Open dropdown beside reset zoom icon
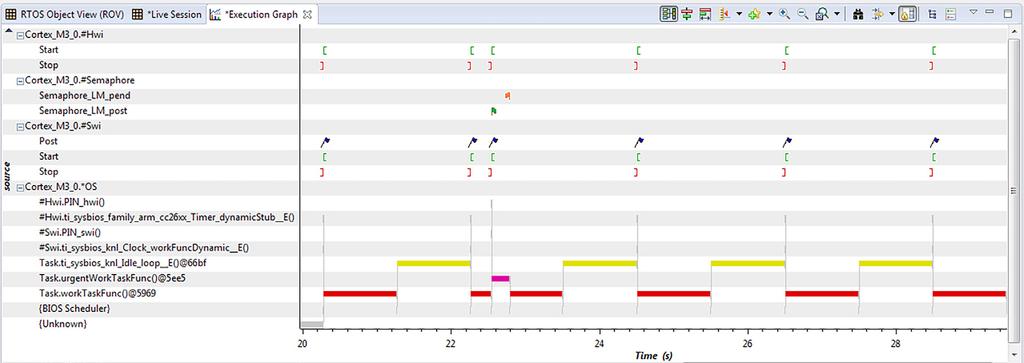The width and height of the screenshot is (1024, 363). click(x=837, y=14)
